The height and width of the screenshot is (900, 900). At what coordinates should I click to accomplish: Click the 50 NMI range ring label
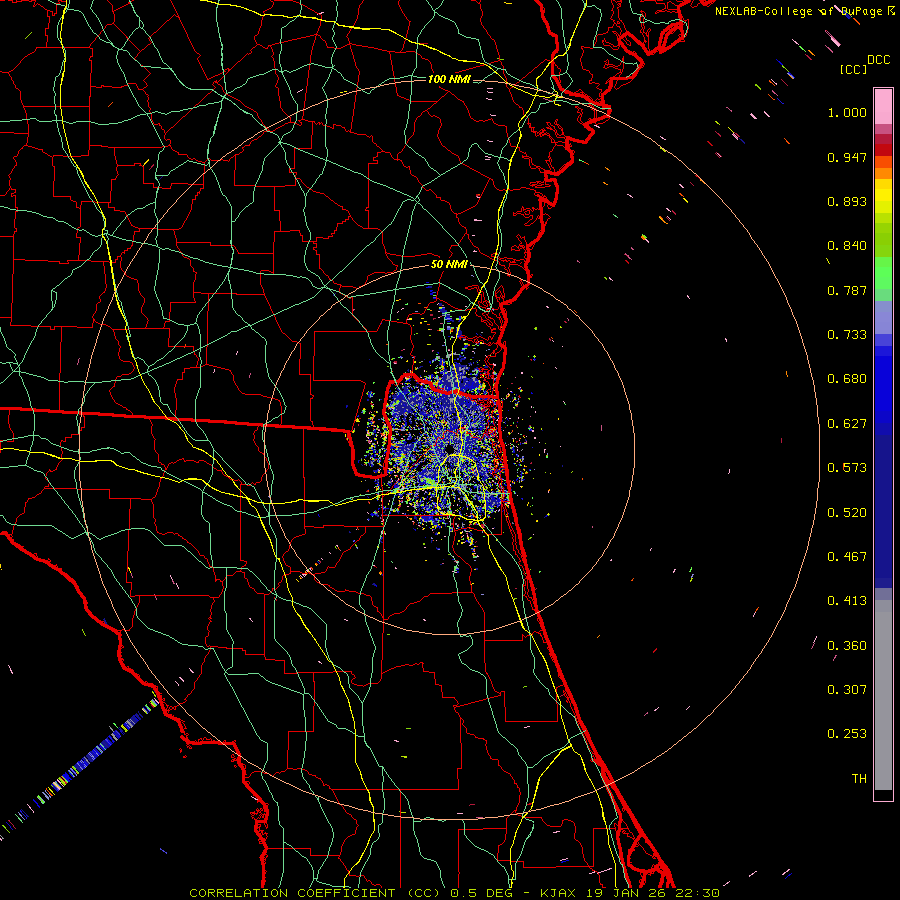[x=449, y=265]
